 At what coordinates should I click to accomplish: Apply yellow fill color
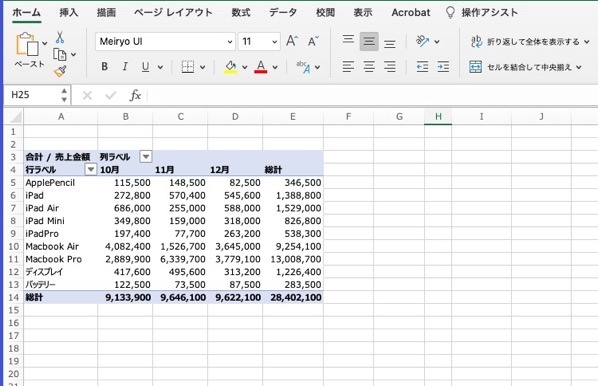[230, 67]
